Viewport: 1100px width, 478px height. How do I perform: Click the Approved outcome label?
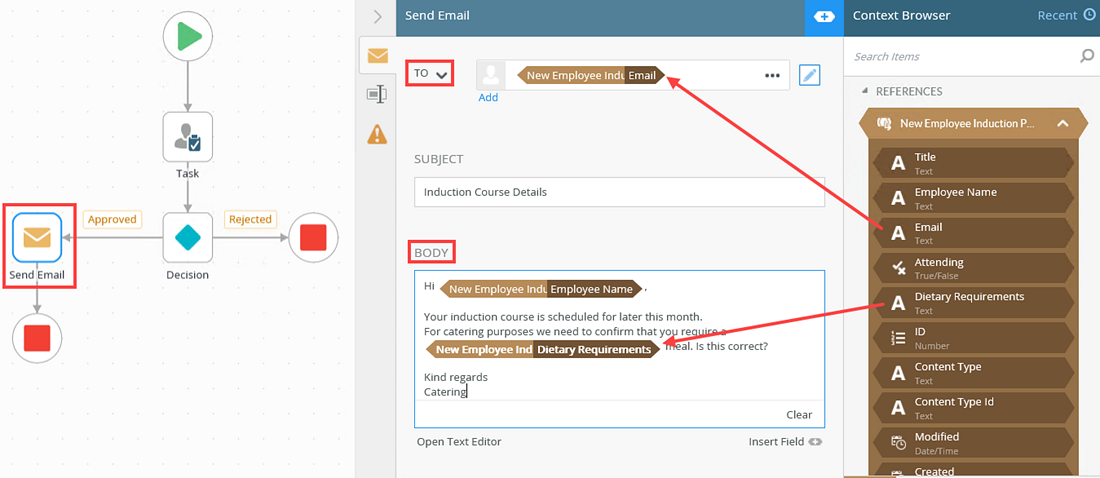(112, 219)
